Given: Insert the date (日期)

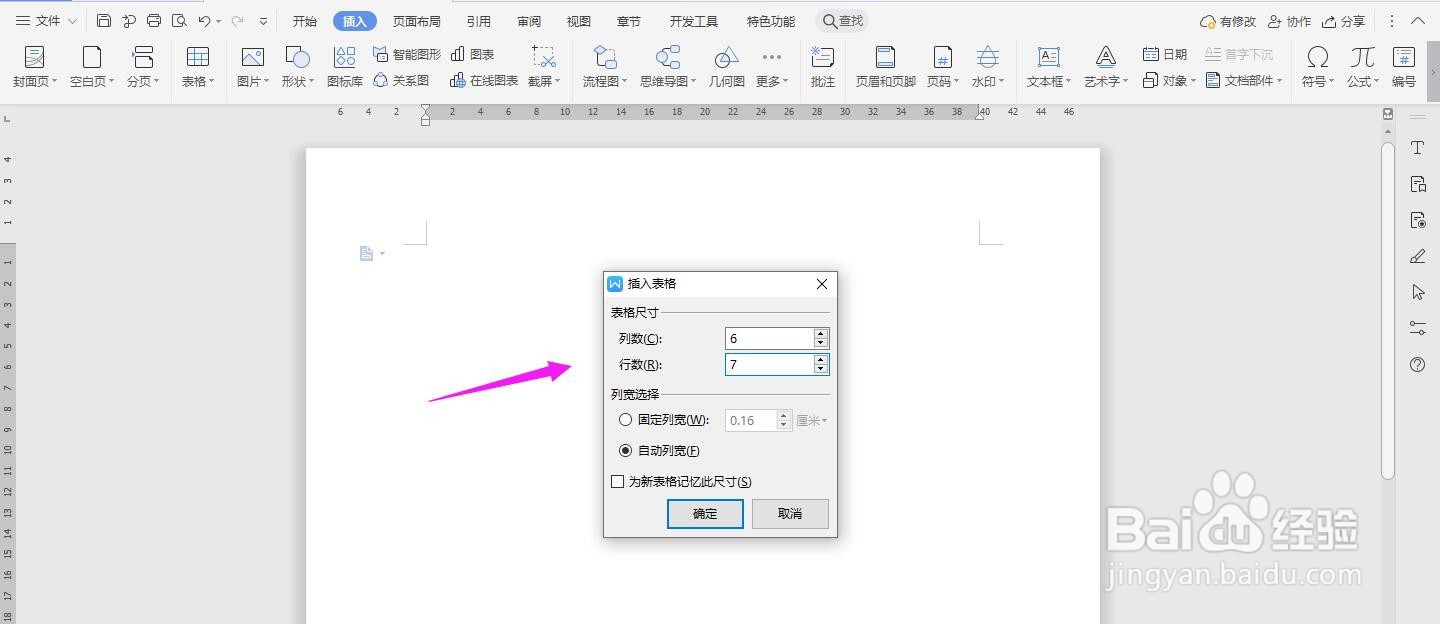Looking at the screenshot, I should point(1165,54).
